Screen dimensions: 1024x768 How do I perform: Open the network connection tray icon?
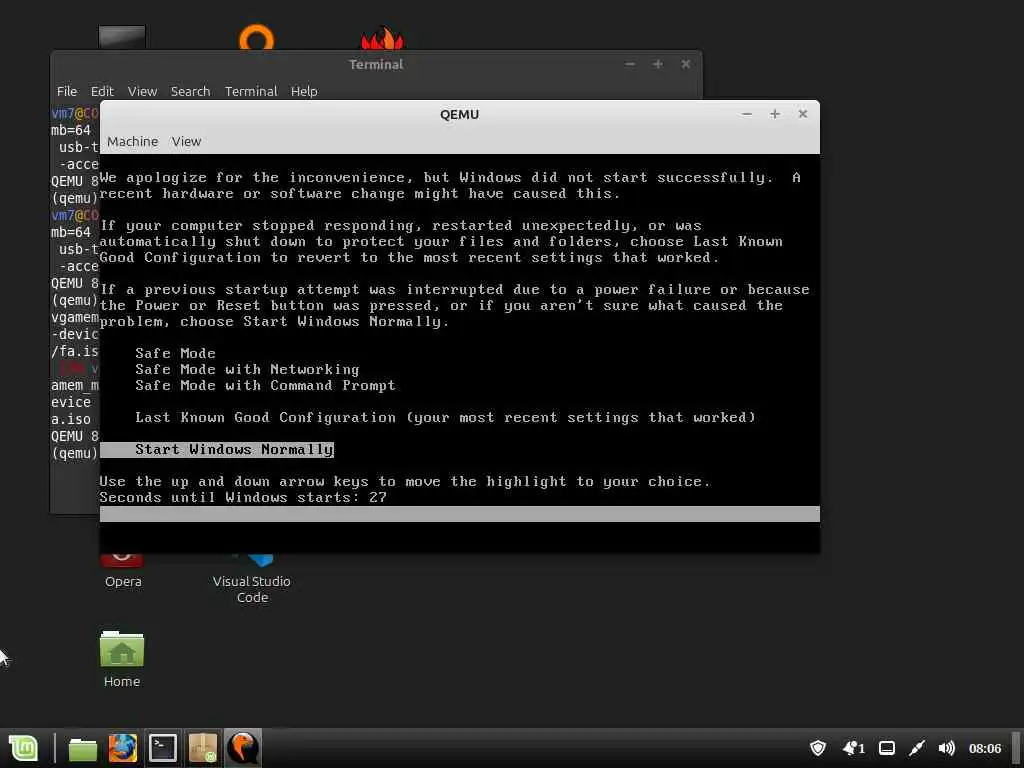click(x=917, y=748)
